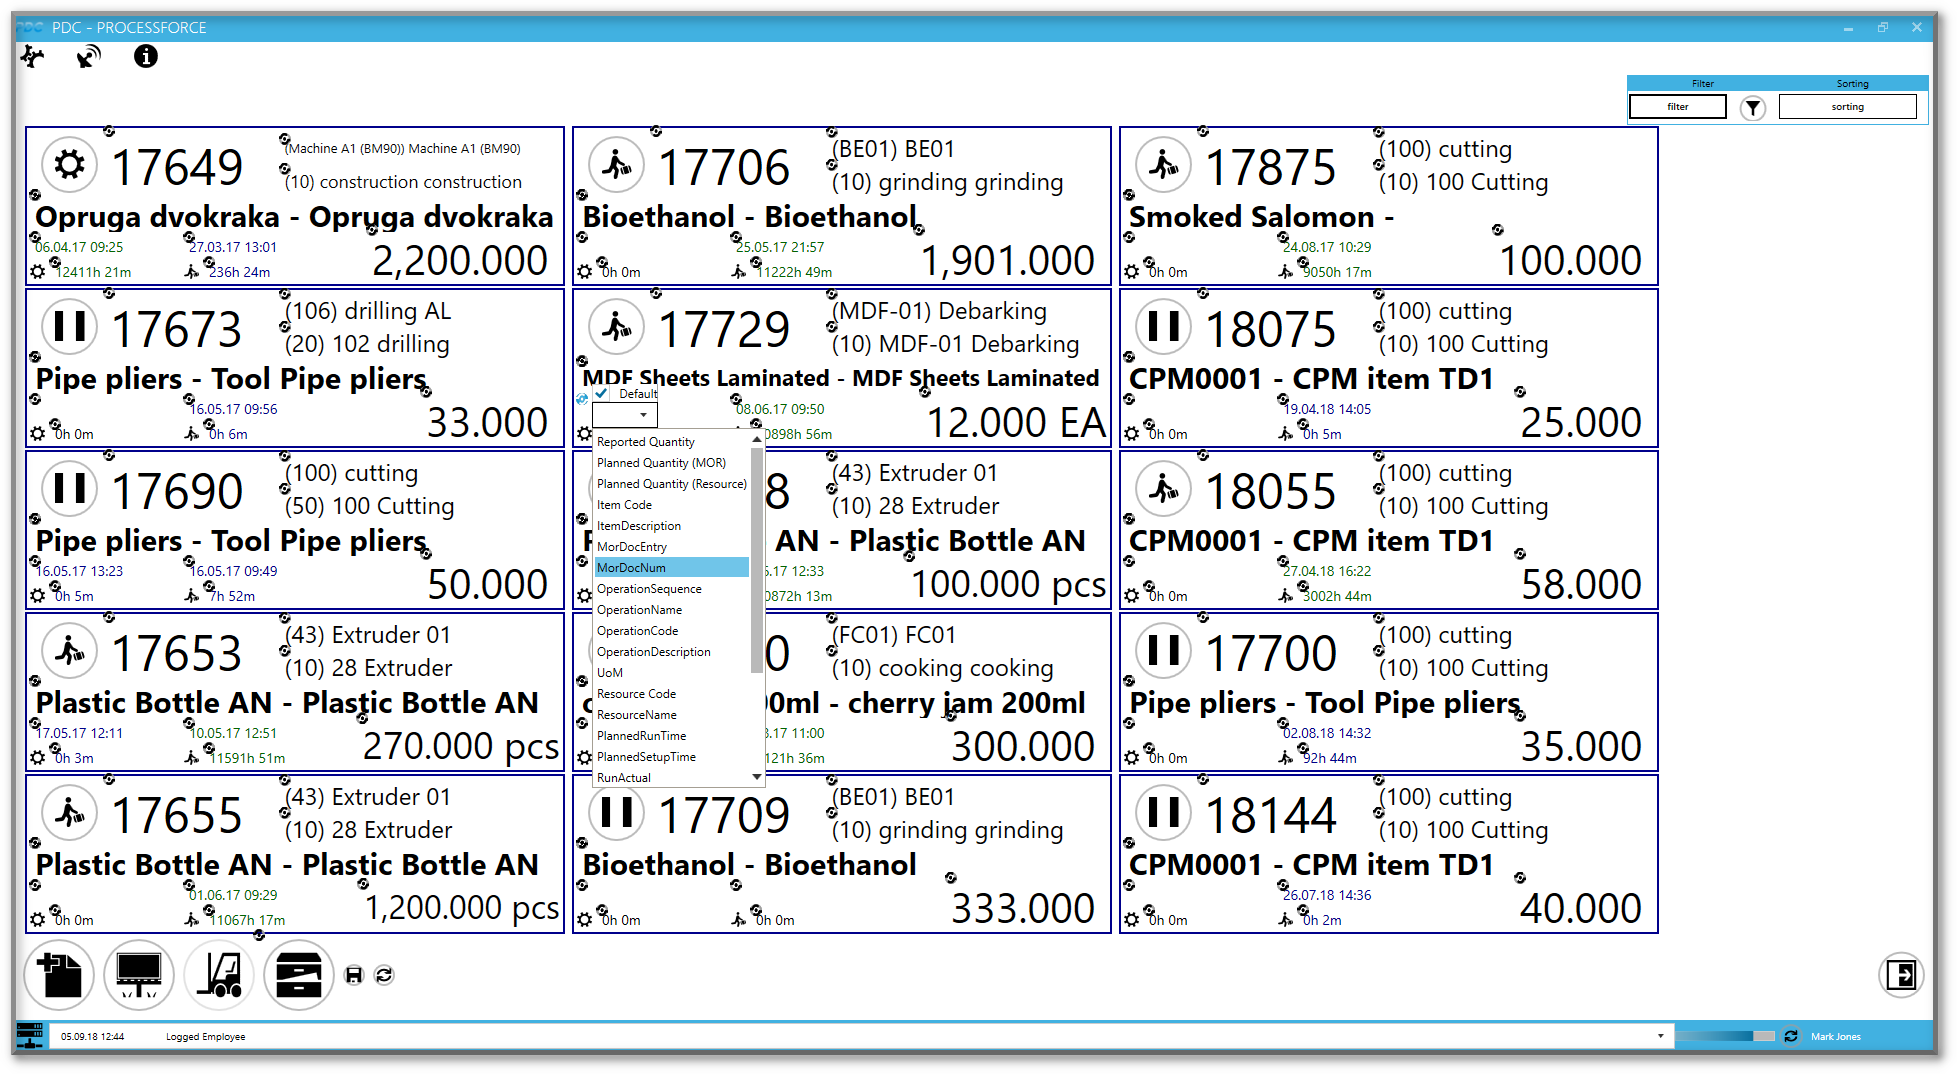1957x1074 pixels.
Task: Select highlighted MorDocNum option
Action: 671,568
